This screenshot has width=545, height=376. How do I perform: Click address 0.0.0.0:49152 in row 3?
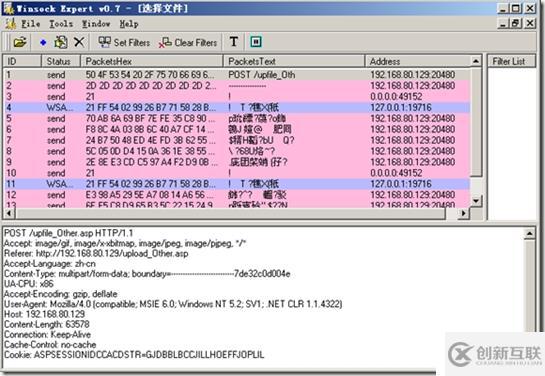point(396,97)
